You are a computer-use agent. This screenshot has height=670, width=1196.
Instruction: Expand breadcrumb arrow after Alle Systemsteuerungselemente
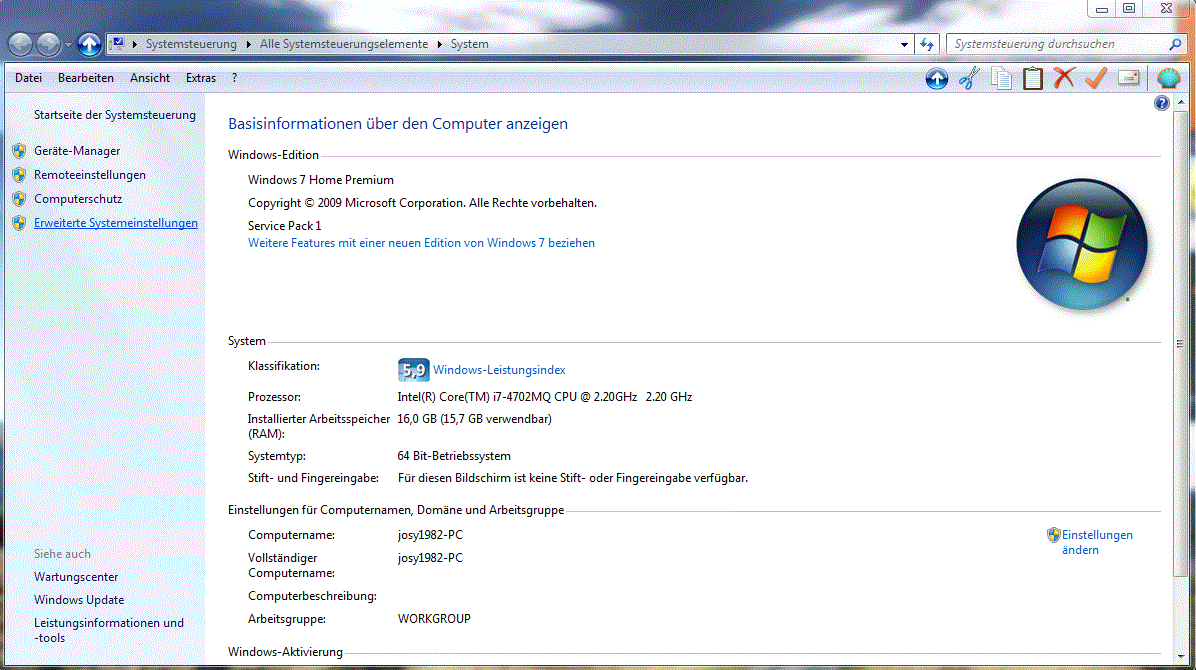439,44
